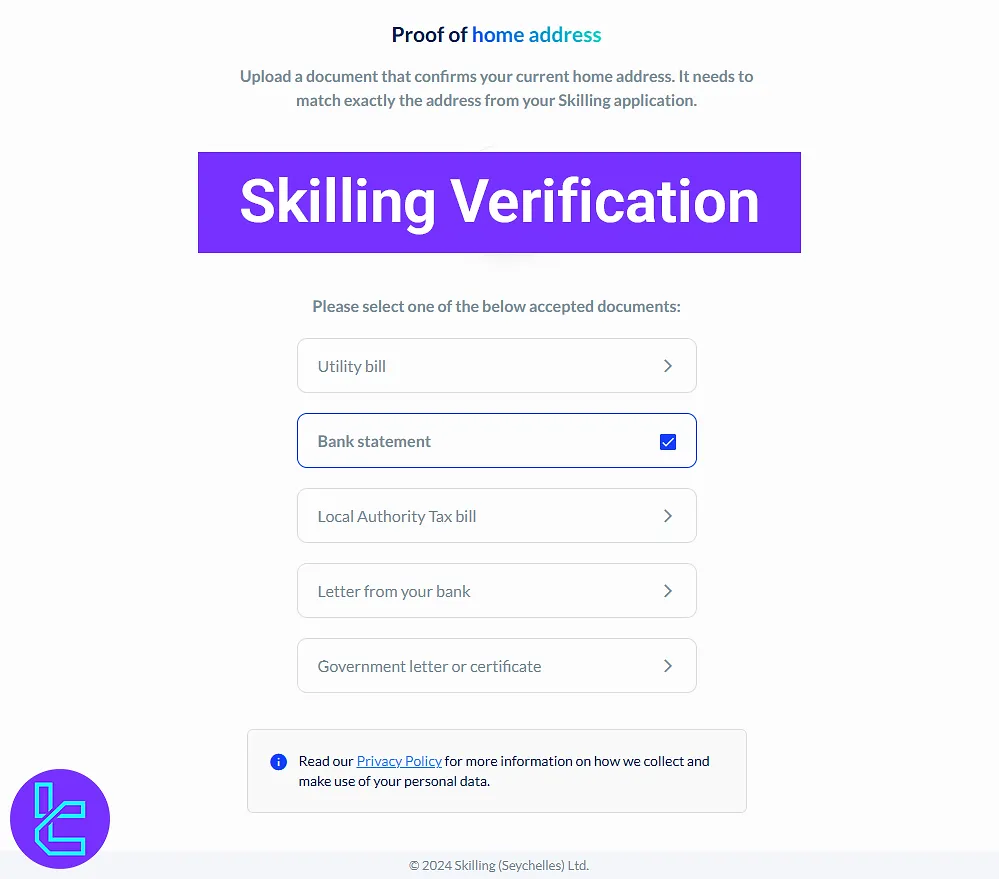Viewport: 999px width, 879px height.
Task: Expand the Government letter or certificate option
Action: tap(497, 665)
